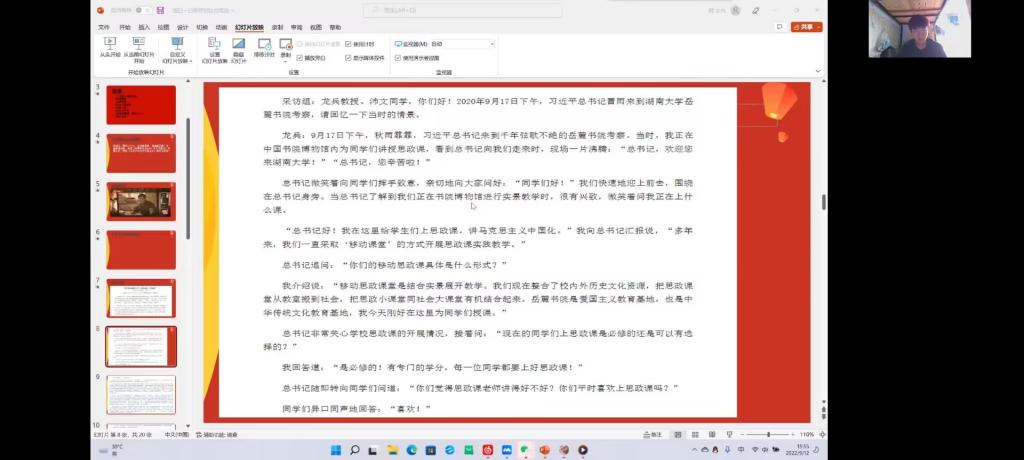This screenshot has width=1024, height=460.
Task: Switch to the Insert (插入) tab
Action: (x=144, y=27)
